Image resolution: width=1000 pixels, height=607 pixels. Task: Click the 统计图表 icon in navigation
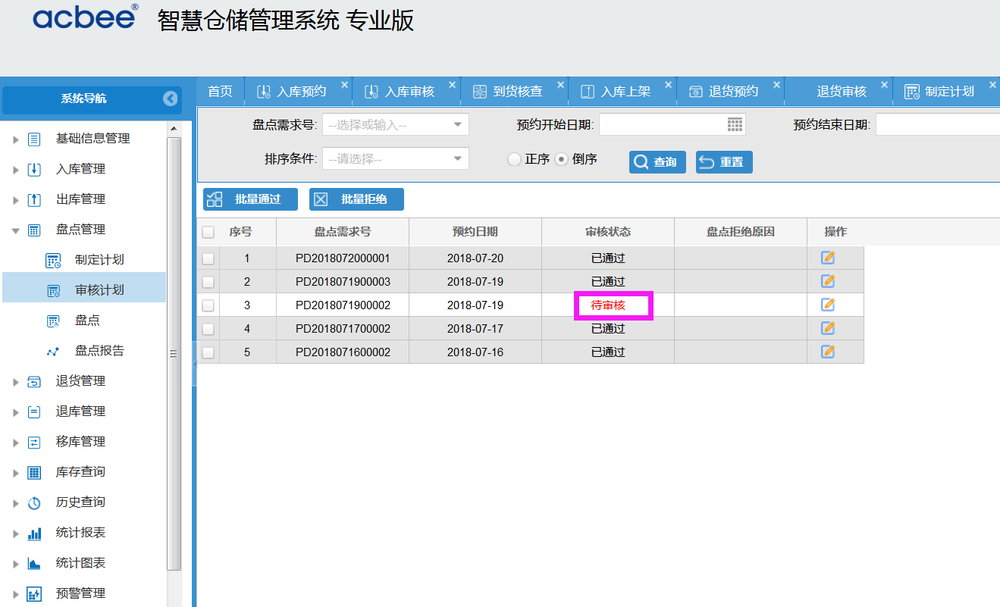pyautogui.click(x=34, y=563)
